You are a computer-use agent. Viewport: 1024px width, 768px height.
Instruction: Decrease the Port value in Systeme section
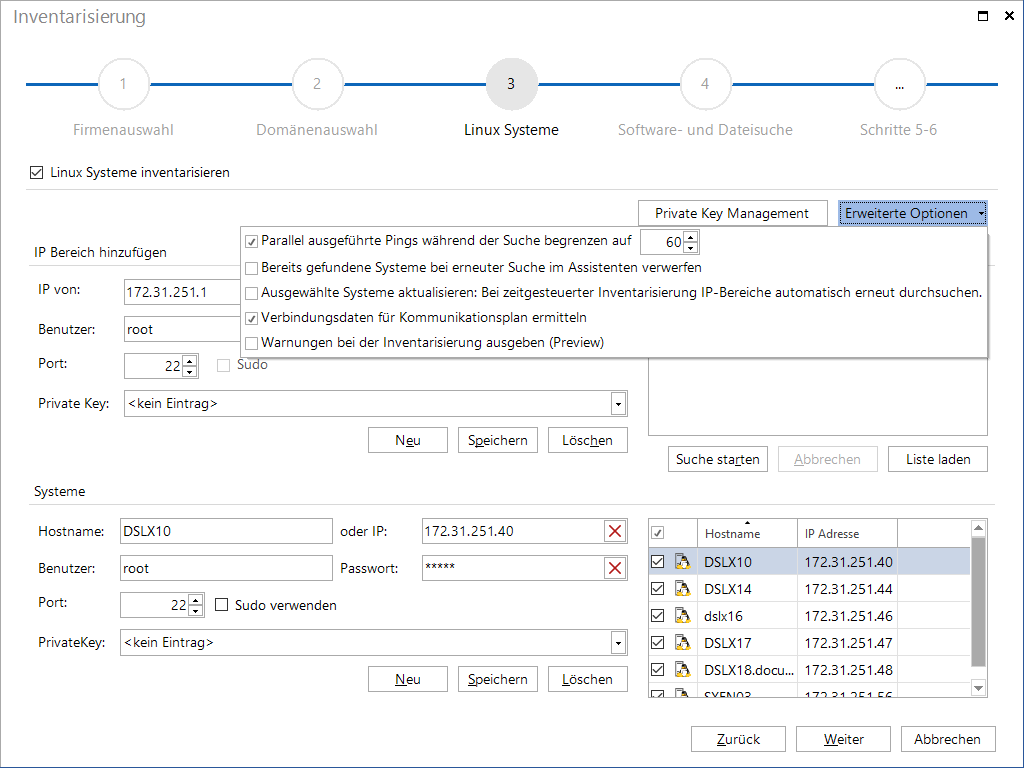coord(195,611)
